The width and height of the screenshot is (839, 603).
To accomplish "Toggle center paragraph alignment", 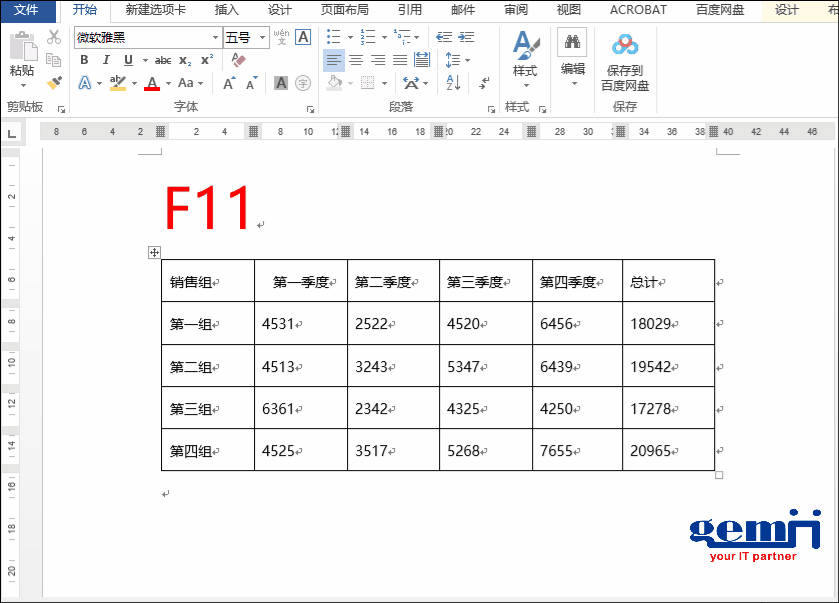I will (357, 60).
